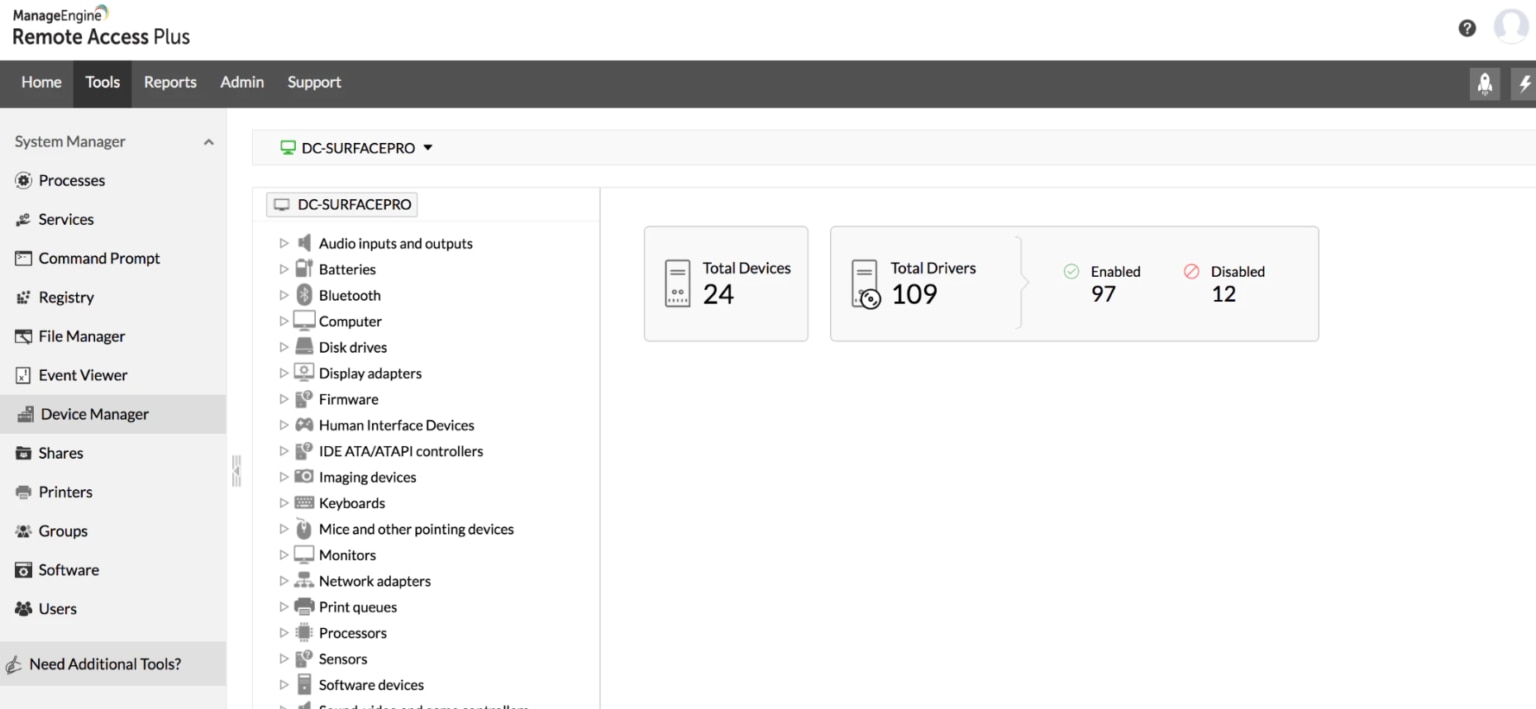
Task: Click the Groups people icon
Action: (23, 531)
